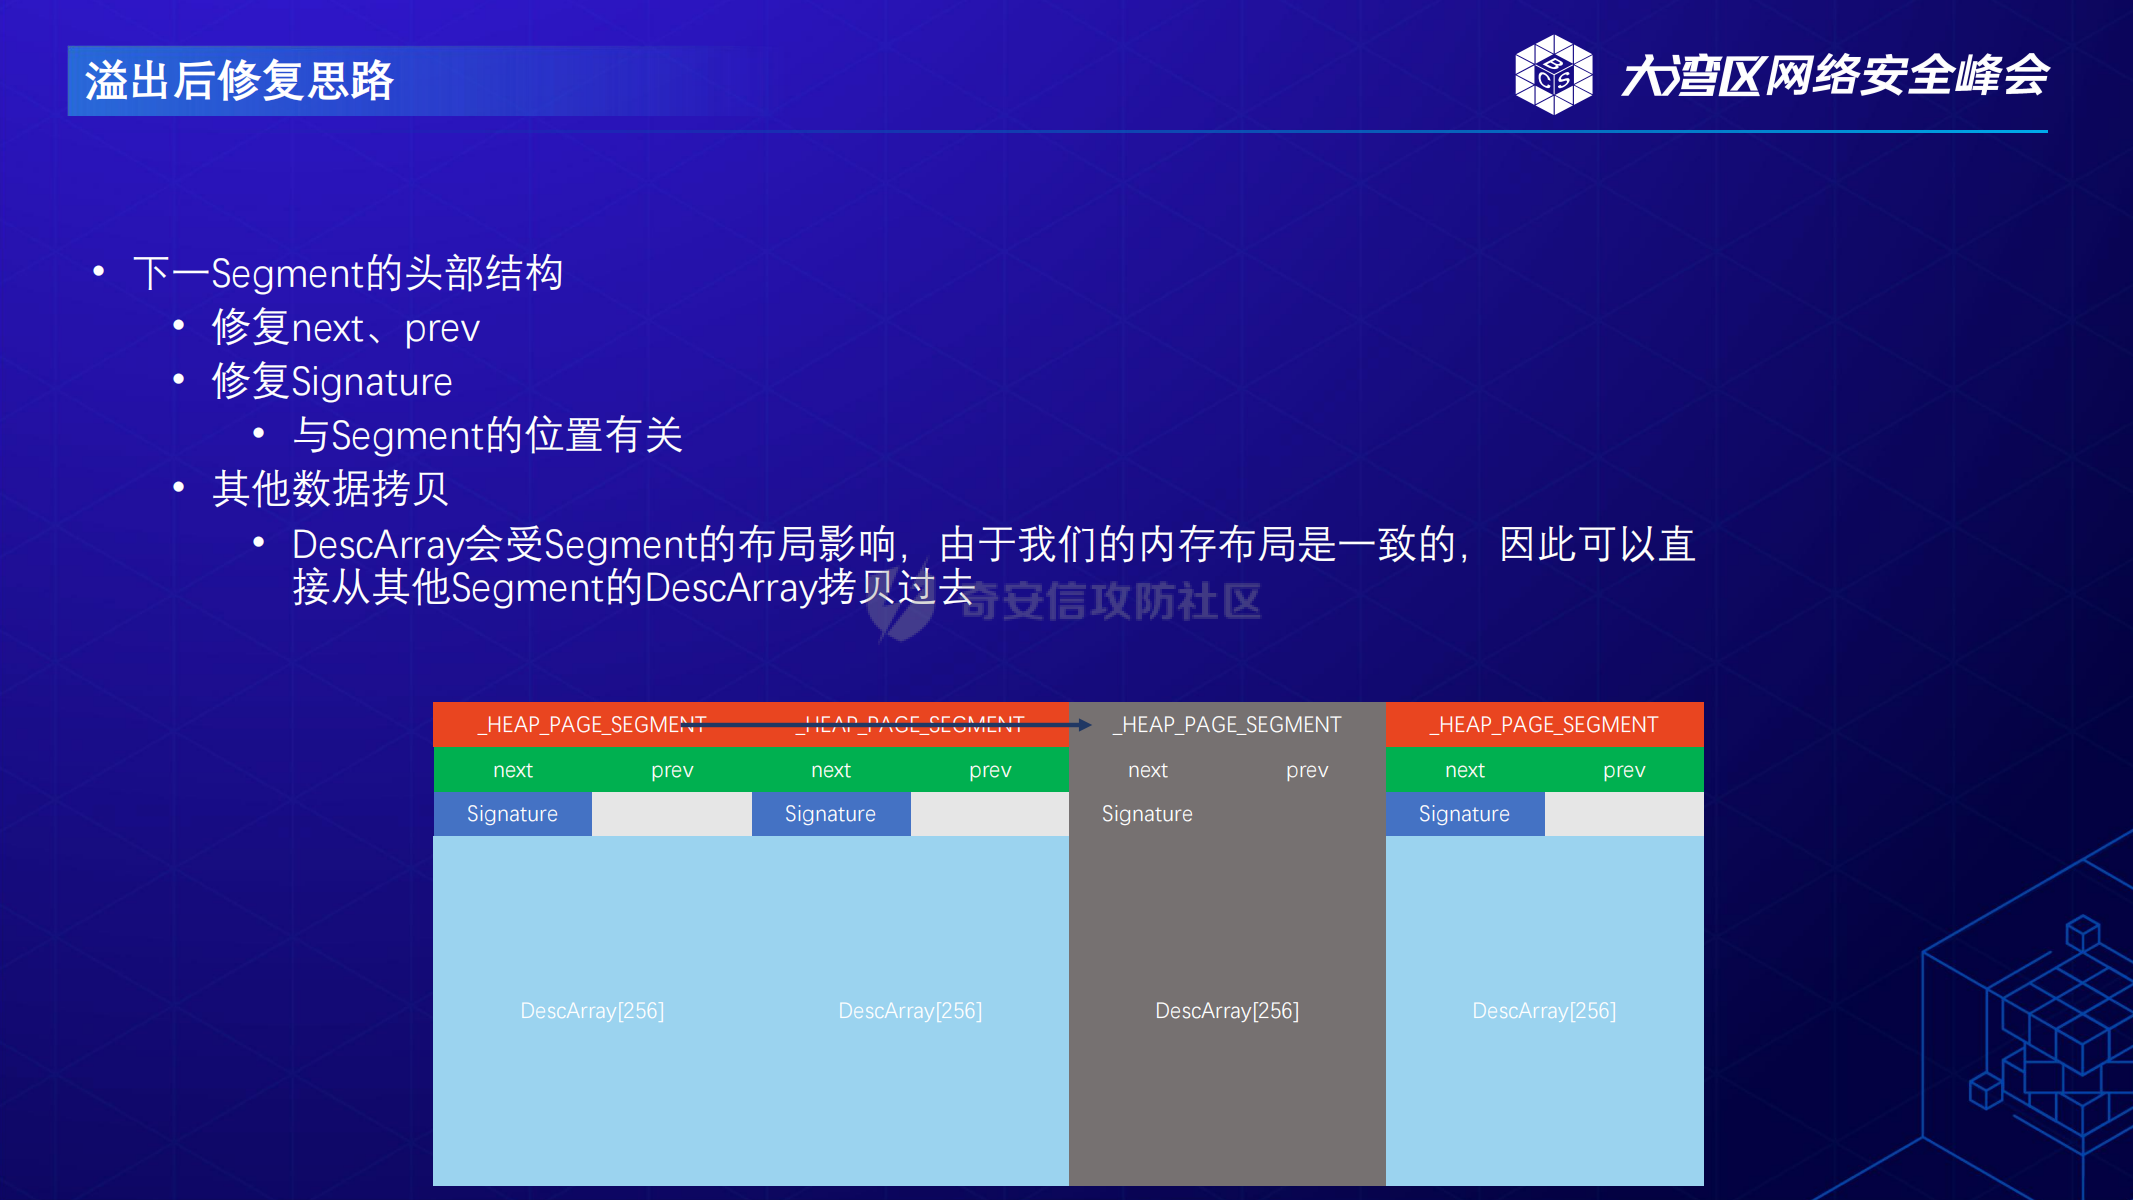2133x1200 pixels.
Task: Click the rightmost red _HEAP_PAGE_SEGMENT header
Action: click(1544, 725)
